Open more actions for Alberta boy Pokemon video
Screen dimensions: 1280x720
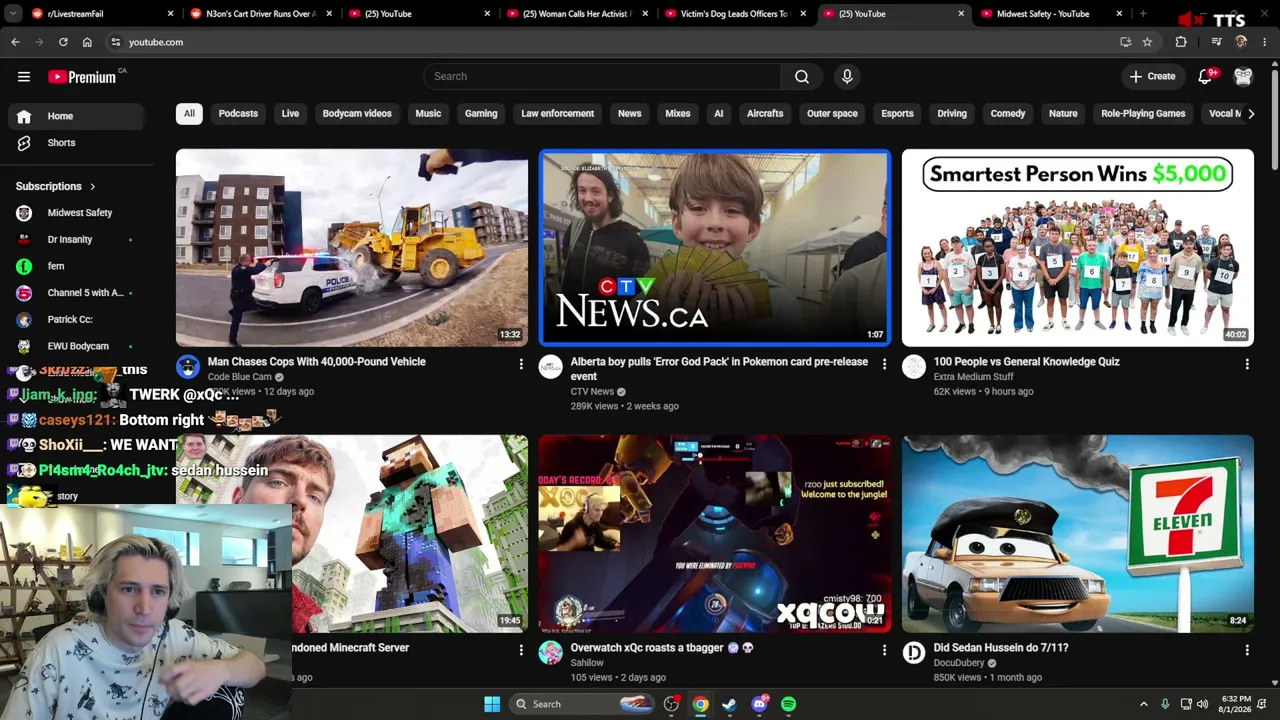click(x=884, y=364)
